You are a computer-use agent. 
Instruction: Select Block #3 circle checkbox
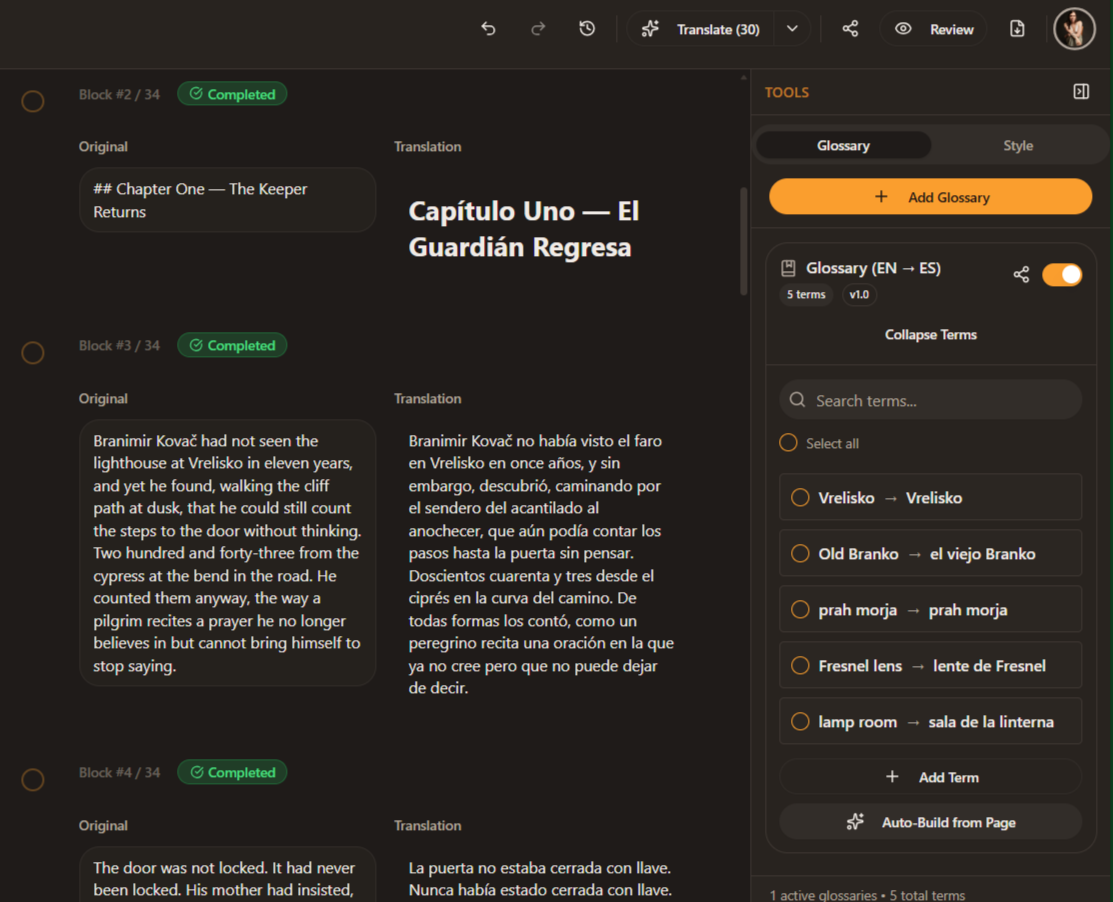point(33,352)
